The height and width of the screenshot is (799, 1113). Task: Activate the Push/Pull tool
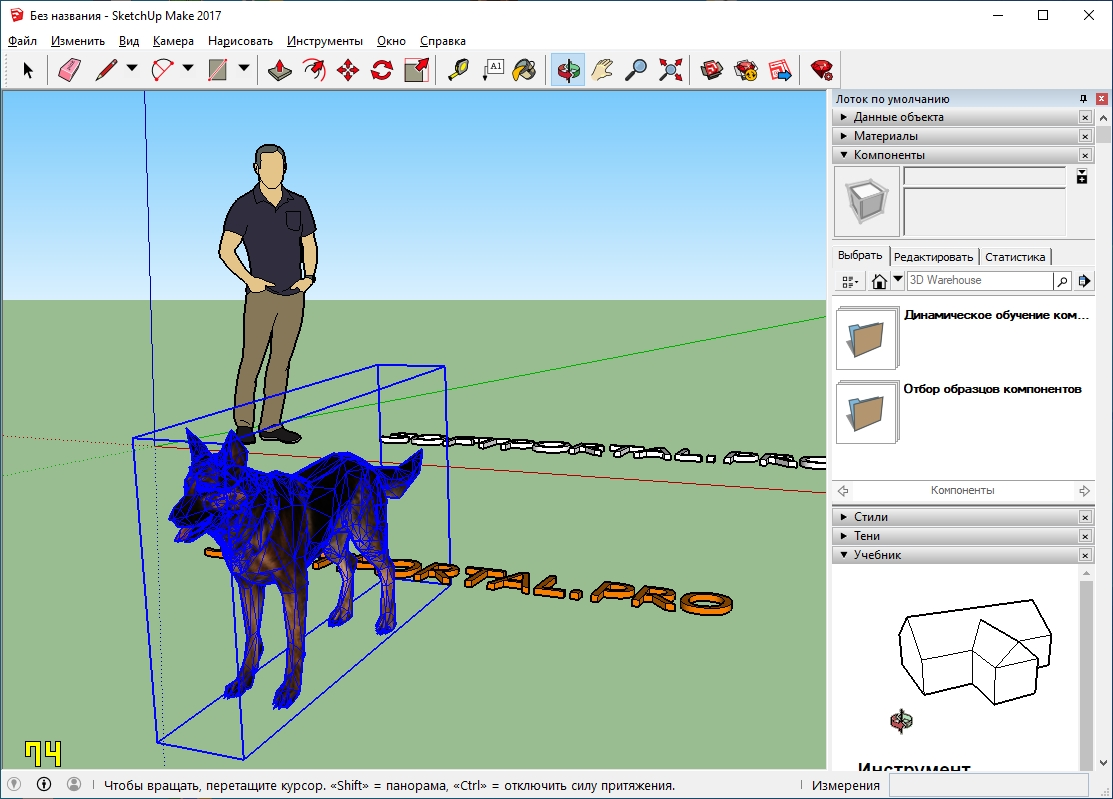point(280,70)
